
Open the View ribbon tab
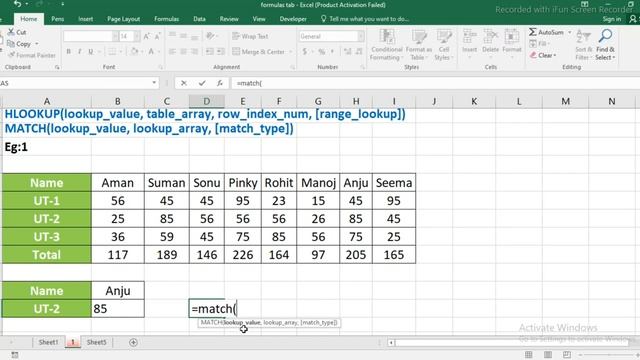click(x=259, y=19)
